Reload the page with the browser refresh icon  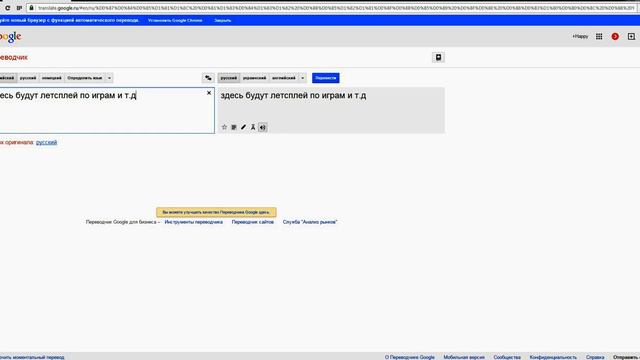(x=7, y=8)
